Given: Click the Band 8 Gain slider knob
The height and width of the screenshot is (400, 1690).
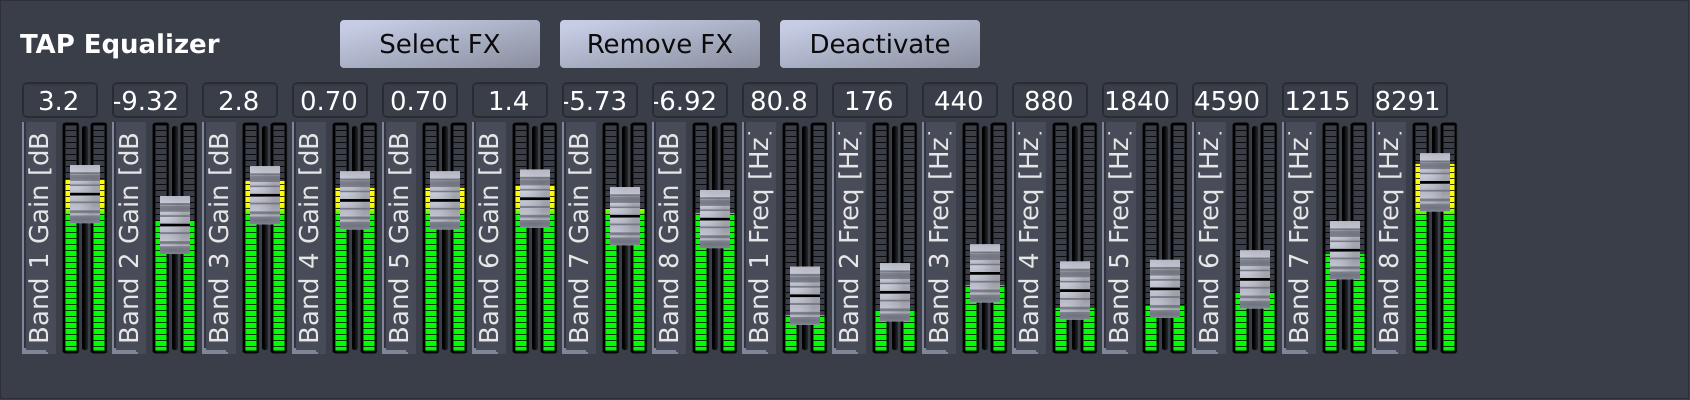Looking at the screenshot, I should [715, 218].
